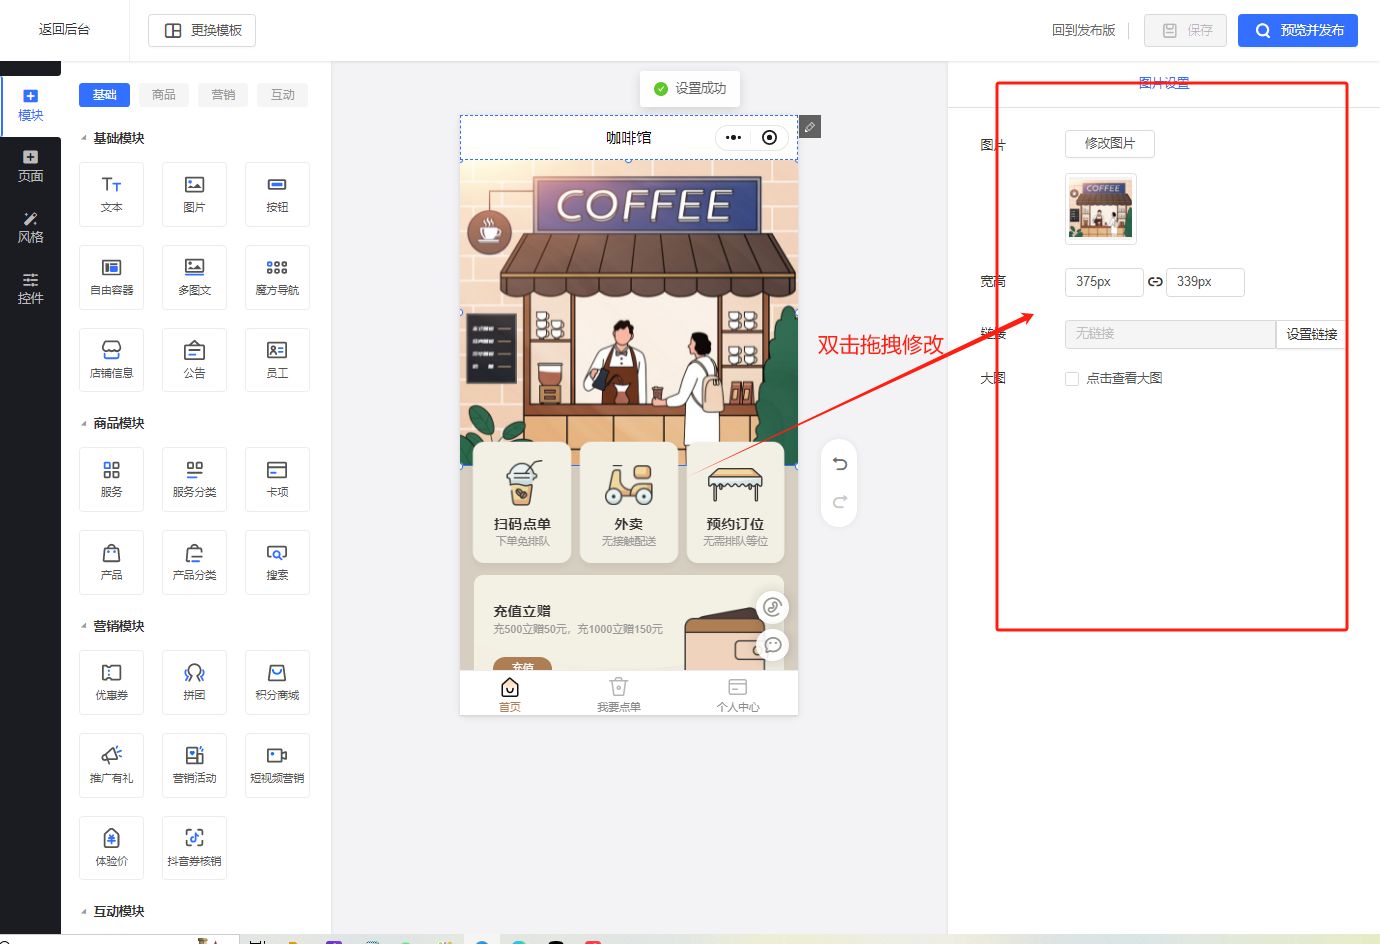Click the chat bubble floating icon
This screenshot has width=1380, height=944.
click(x=772, y=645)
